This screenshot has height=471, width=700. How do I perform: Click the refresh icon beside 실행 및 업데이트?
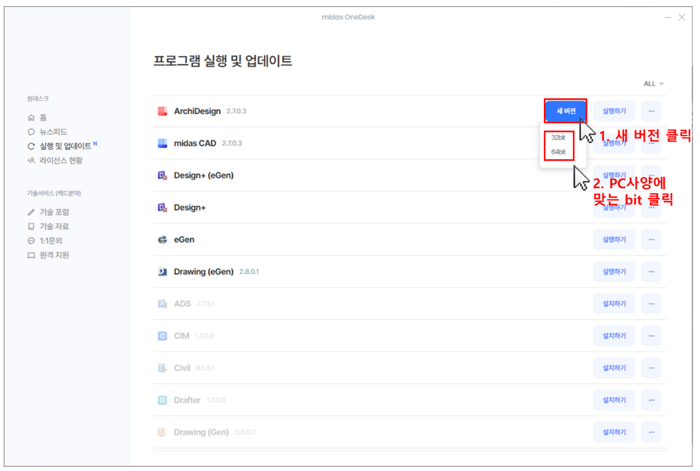[31, 146]
